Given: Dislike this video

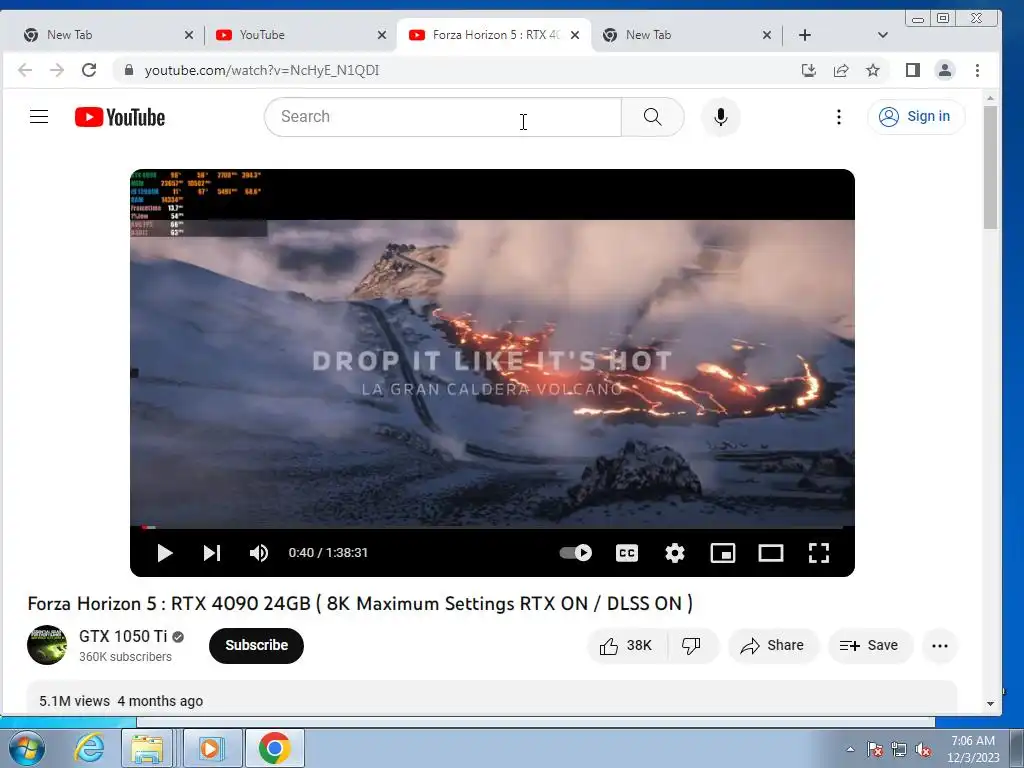Looking at the screenshot, I should [692, 646].
